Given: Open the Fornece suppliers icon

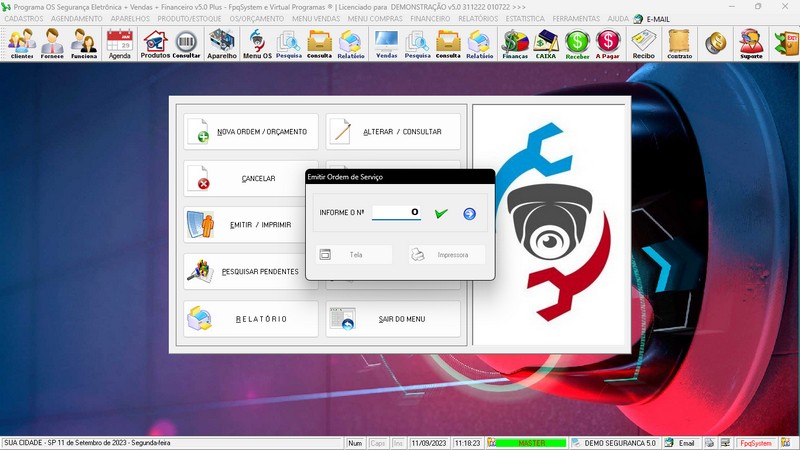Looking at the screenshot, I should click(x=52, y=43).
